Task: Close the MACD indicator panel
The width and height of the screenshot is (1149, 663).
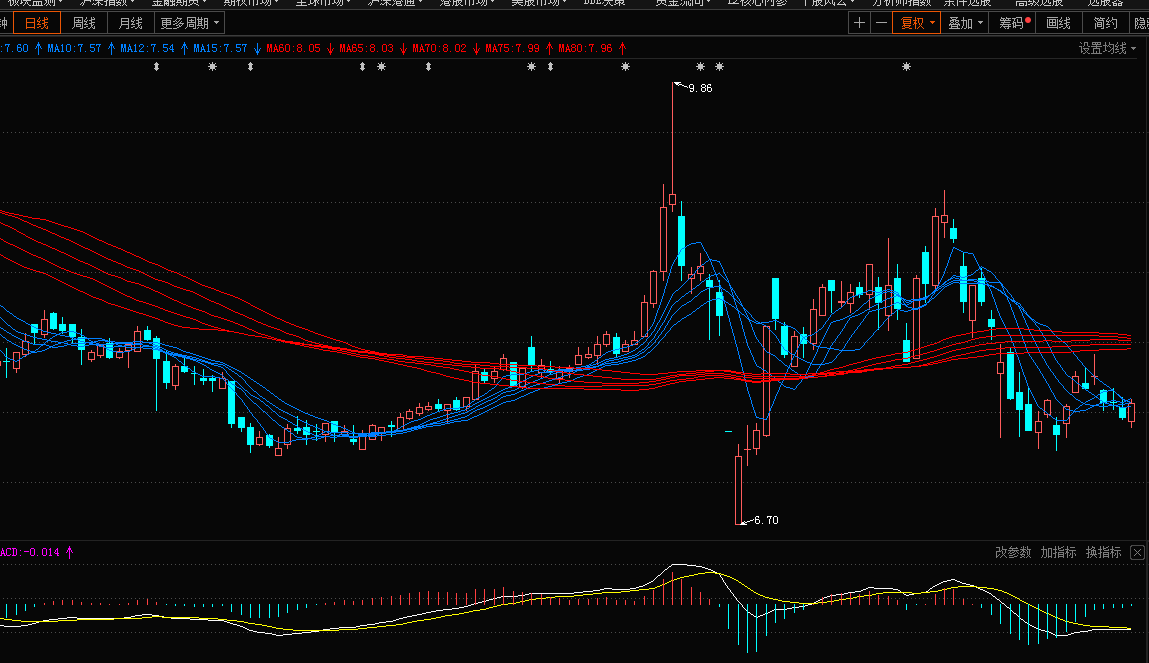Action: point(1137,552)
